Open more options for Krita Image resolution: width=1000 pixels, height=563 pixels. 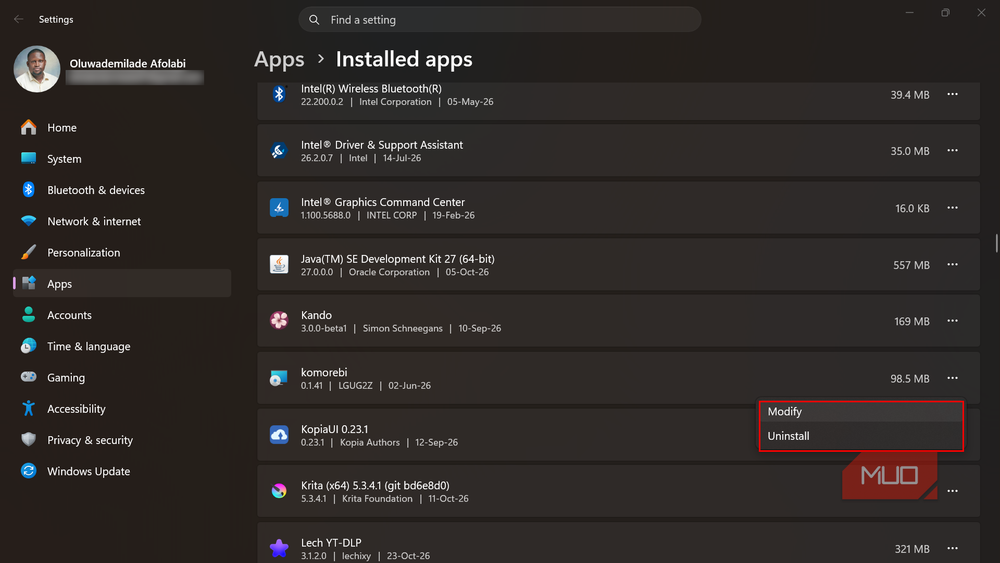coord(952,491)
